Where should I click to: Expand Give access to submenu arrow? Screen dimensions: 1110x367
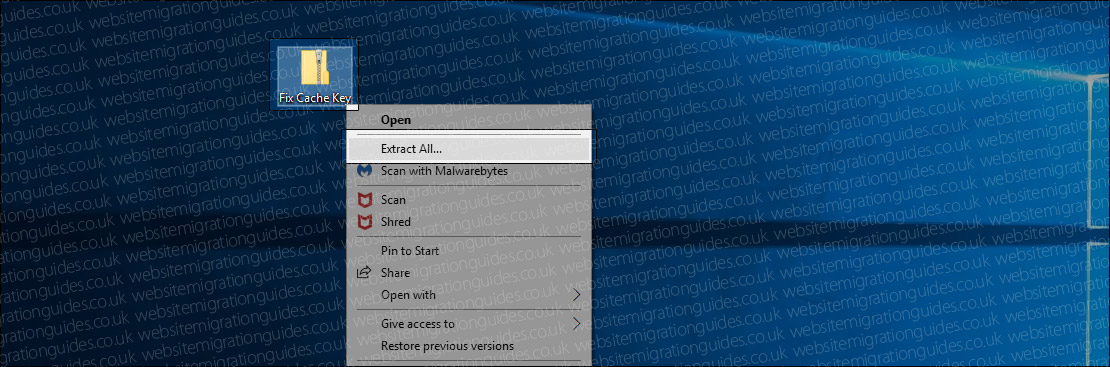pos(576,324)
